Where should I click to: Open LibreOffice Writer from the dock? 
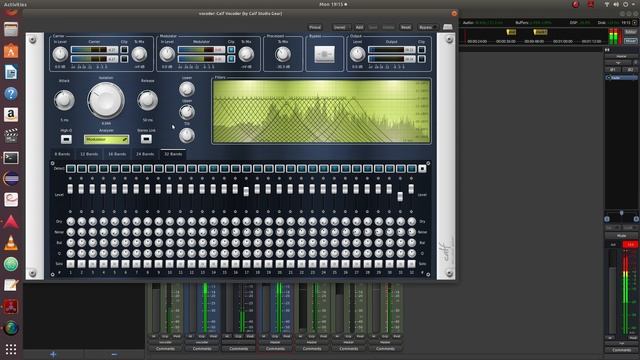11,73
